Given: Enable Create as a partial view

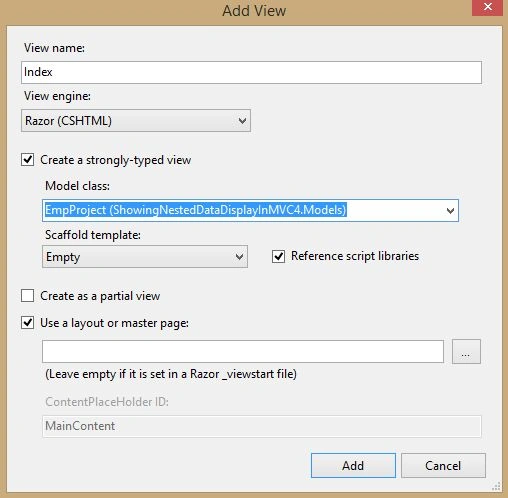Looking at the screenshot, I should 28,296.
